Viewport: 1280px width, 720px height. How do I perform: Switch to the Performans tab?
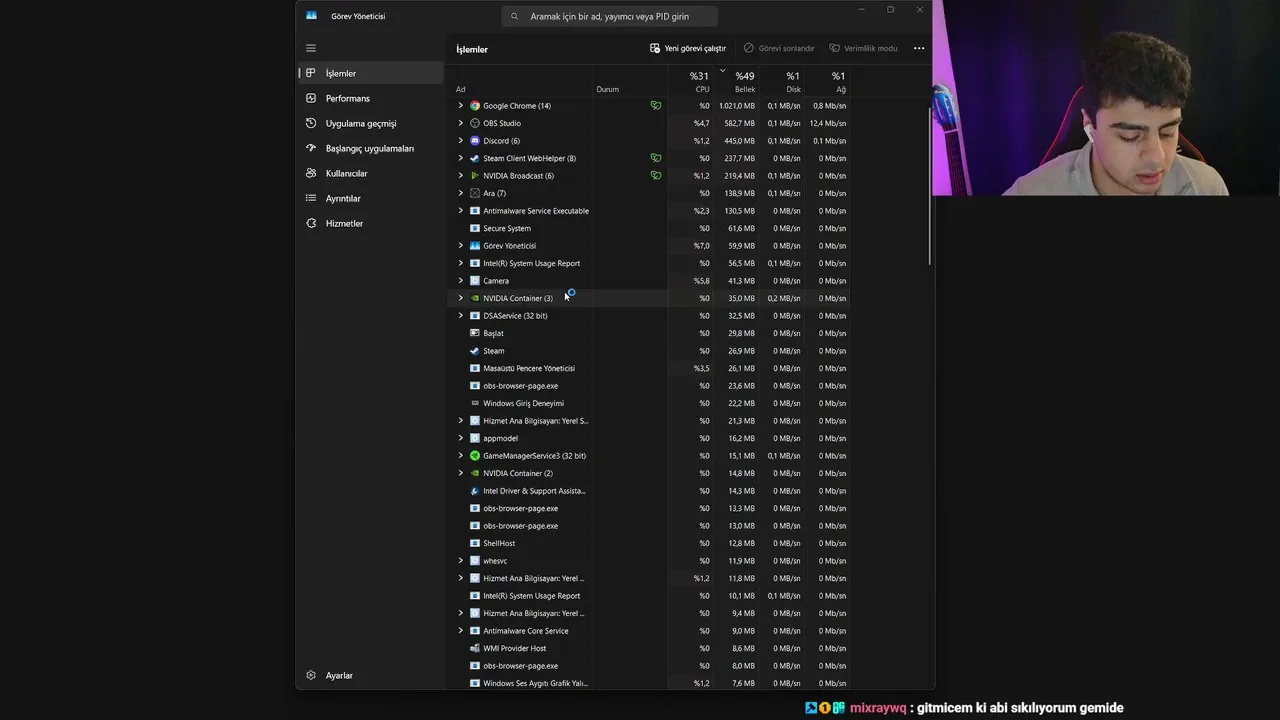click(371, 98)
